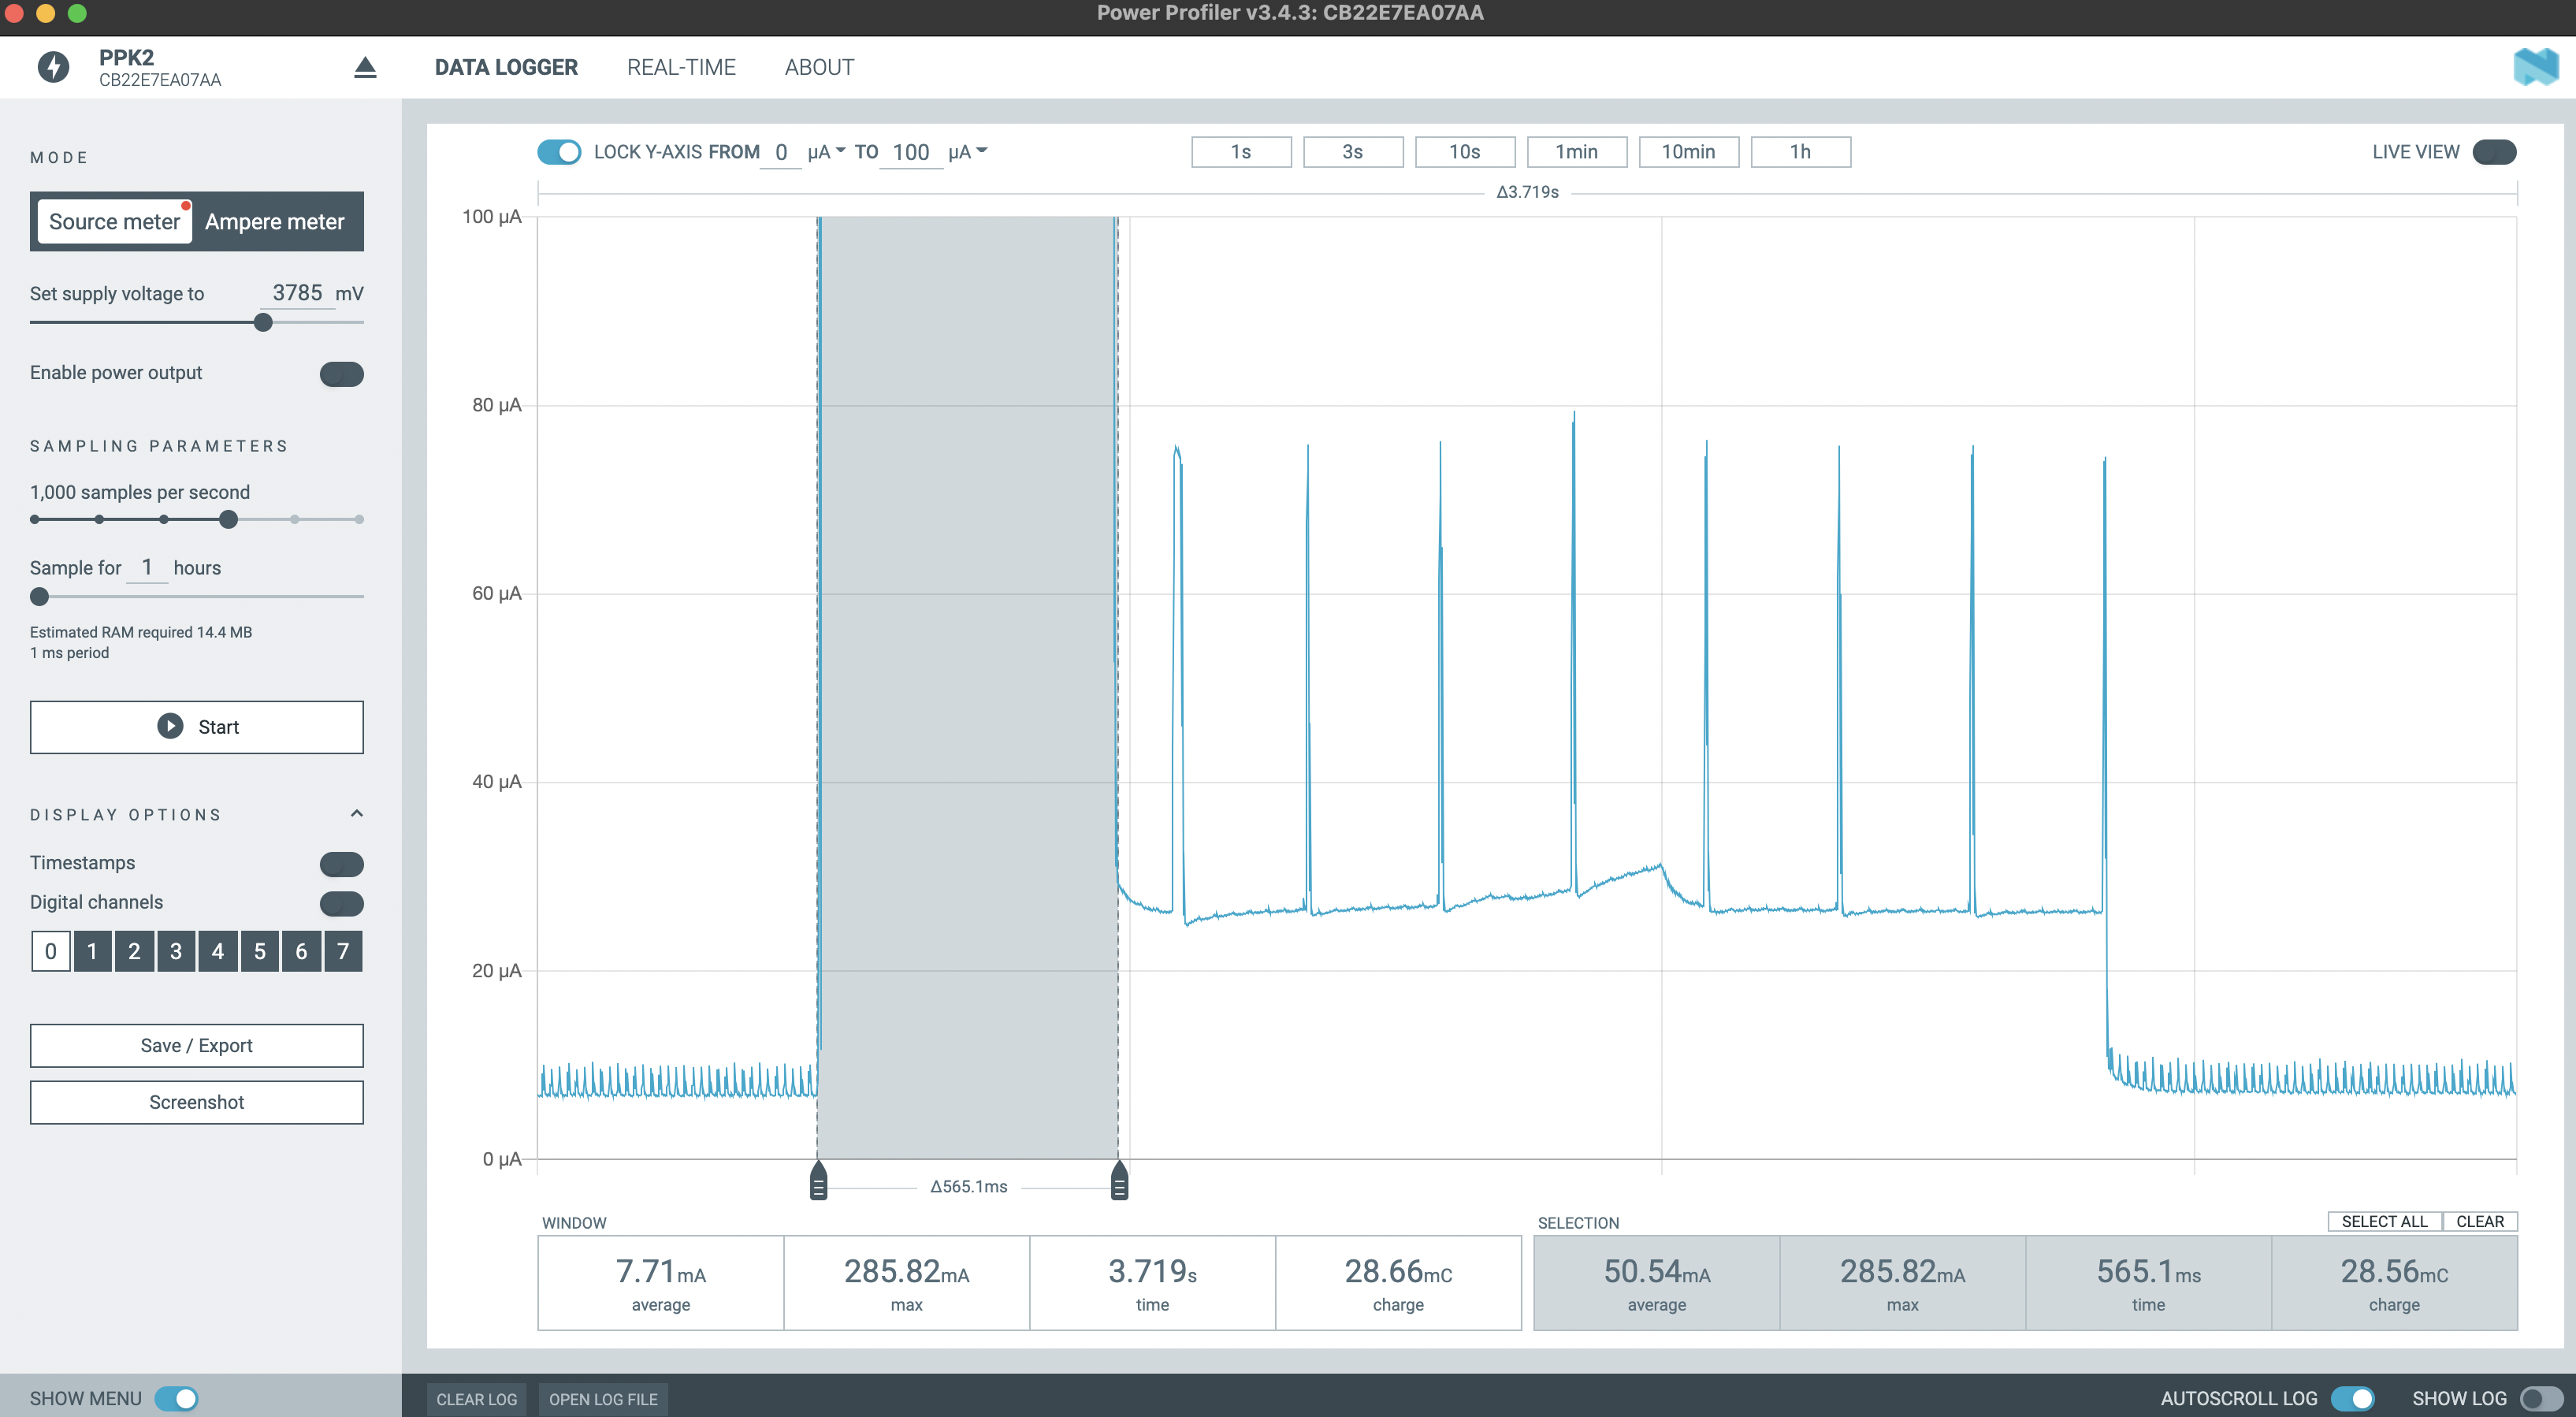This screenshot has height=1417, width=2576.
Task: Click the Source meter mode icon
Action: click(x=113, y=221)
